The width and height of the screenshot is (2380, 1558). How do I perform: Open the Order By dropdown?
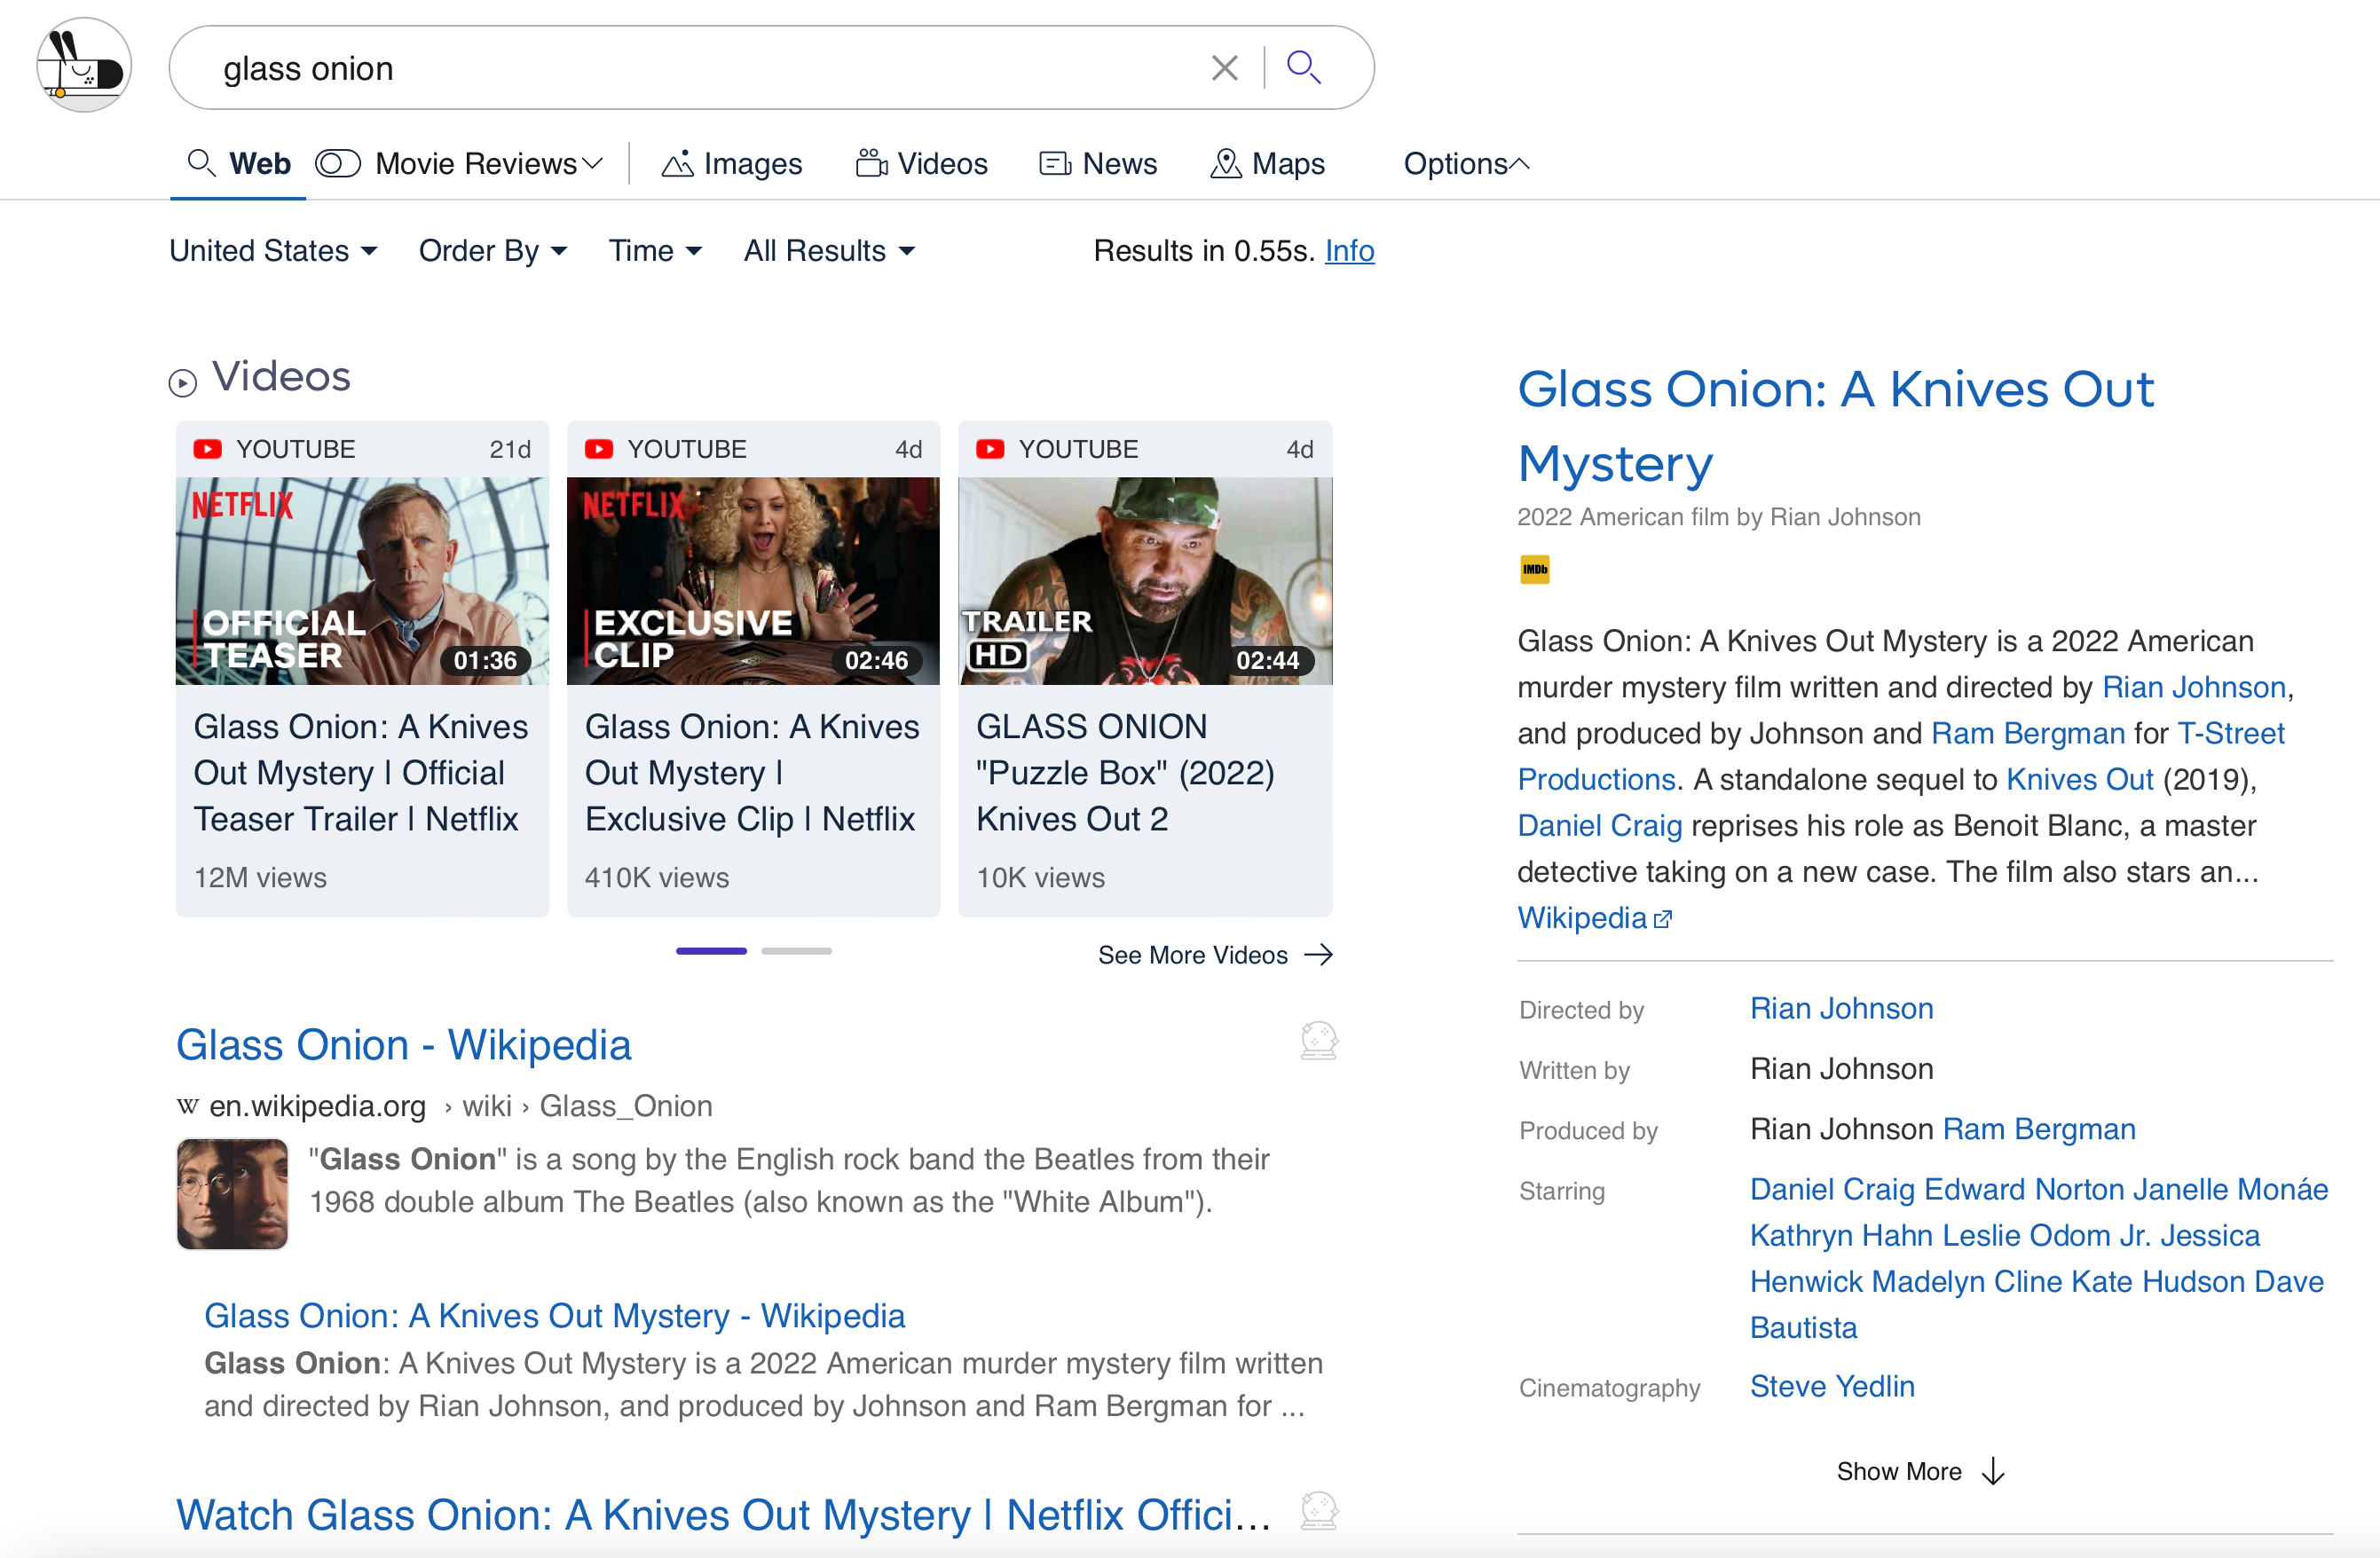click(492, 251)
